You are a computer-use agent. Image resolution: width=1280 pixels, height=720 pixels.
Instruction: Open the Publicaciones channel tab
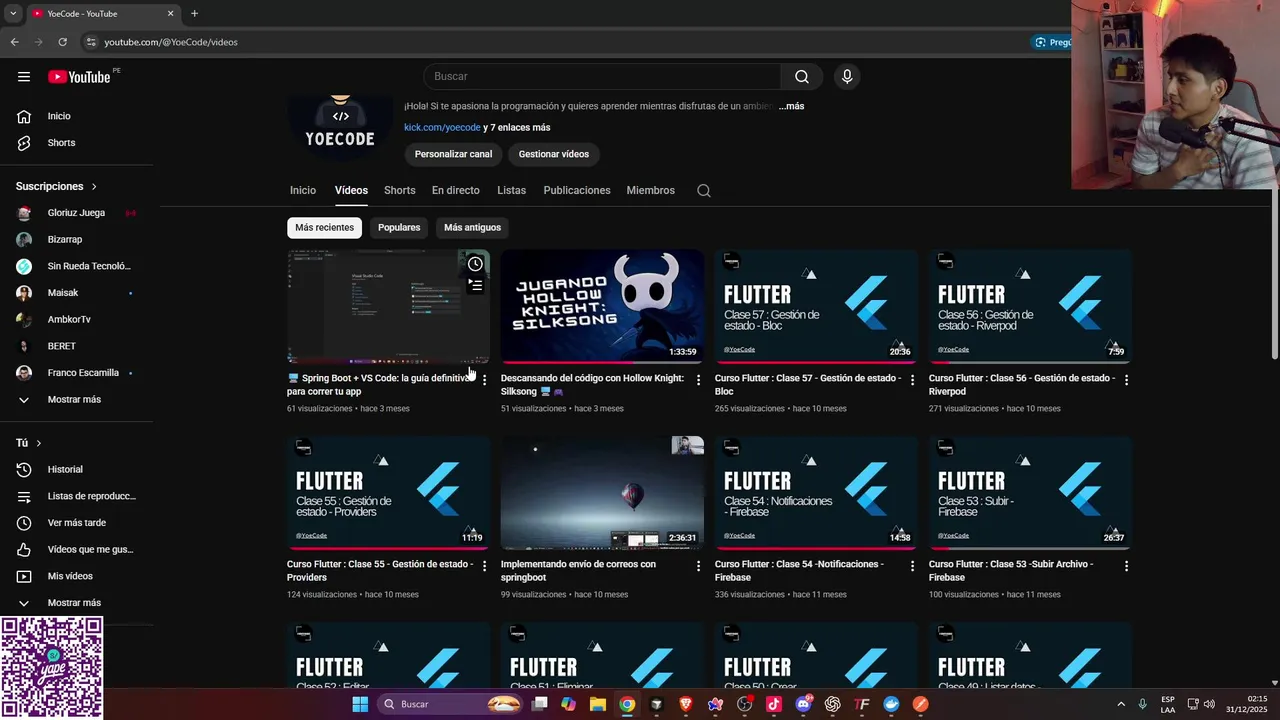tap(577, 191)
